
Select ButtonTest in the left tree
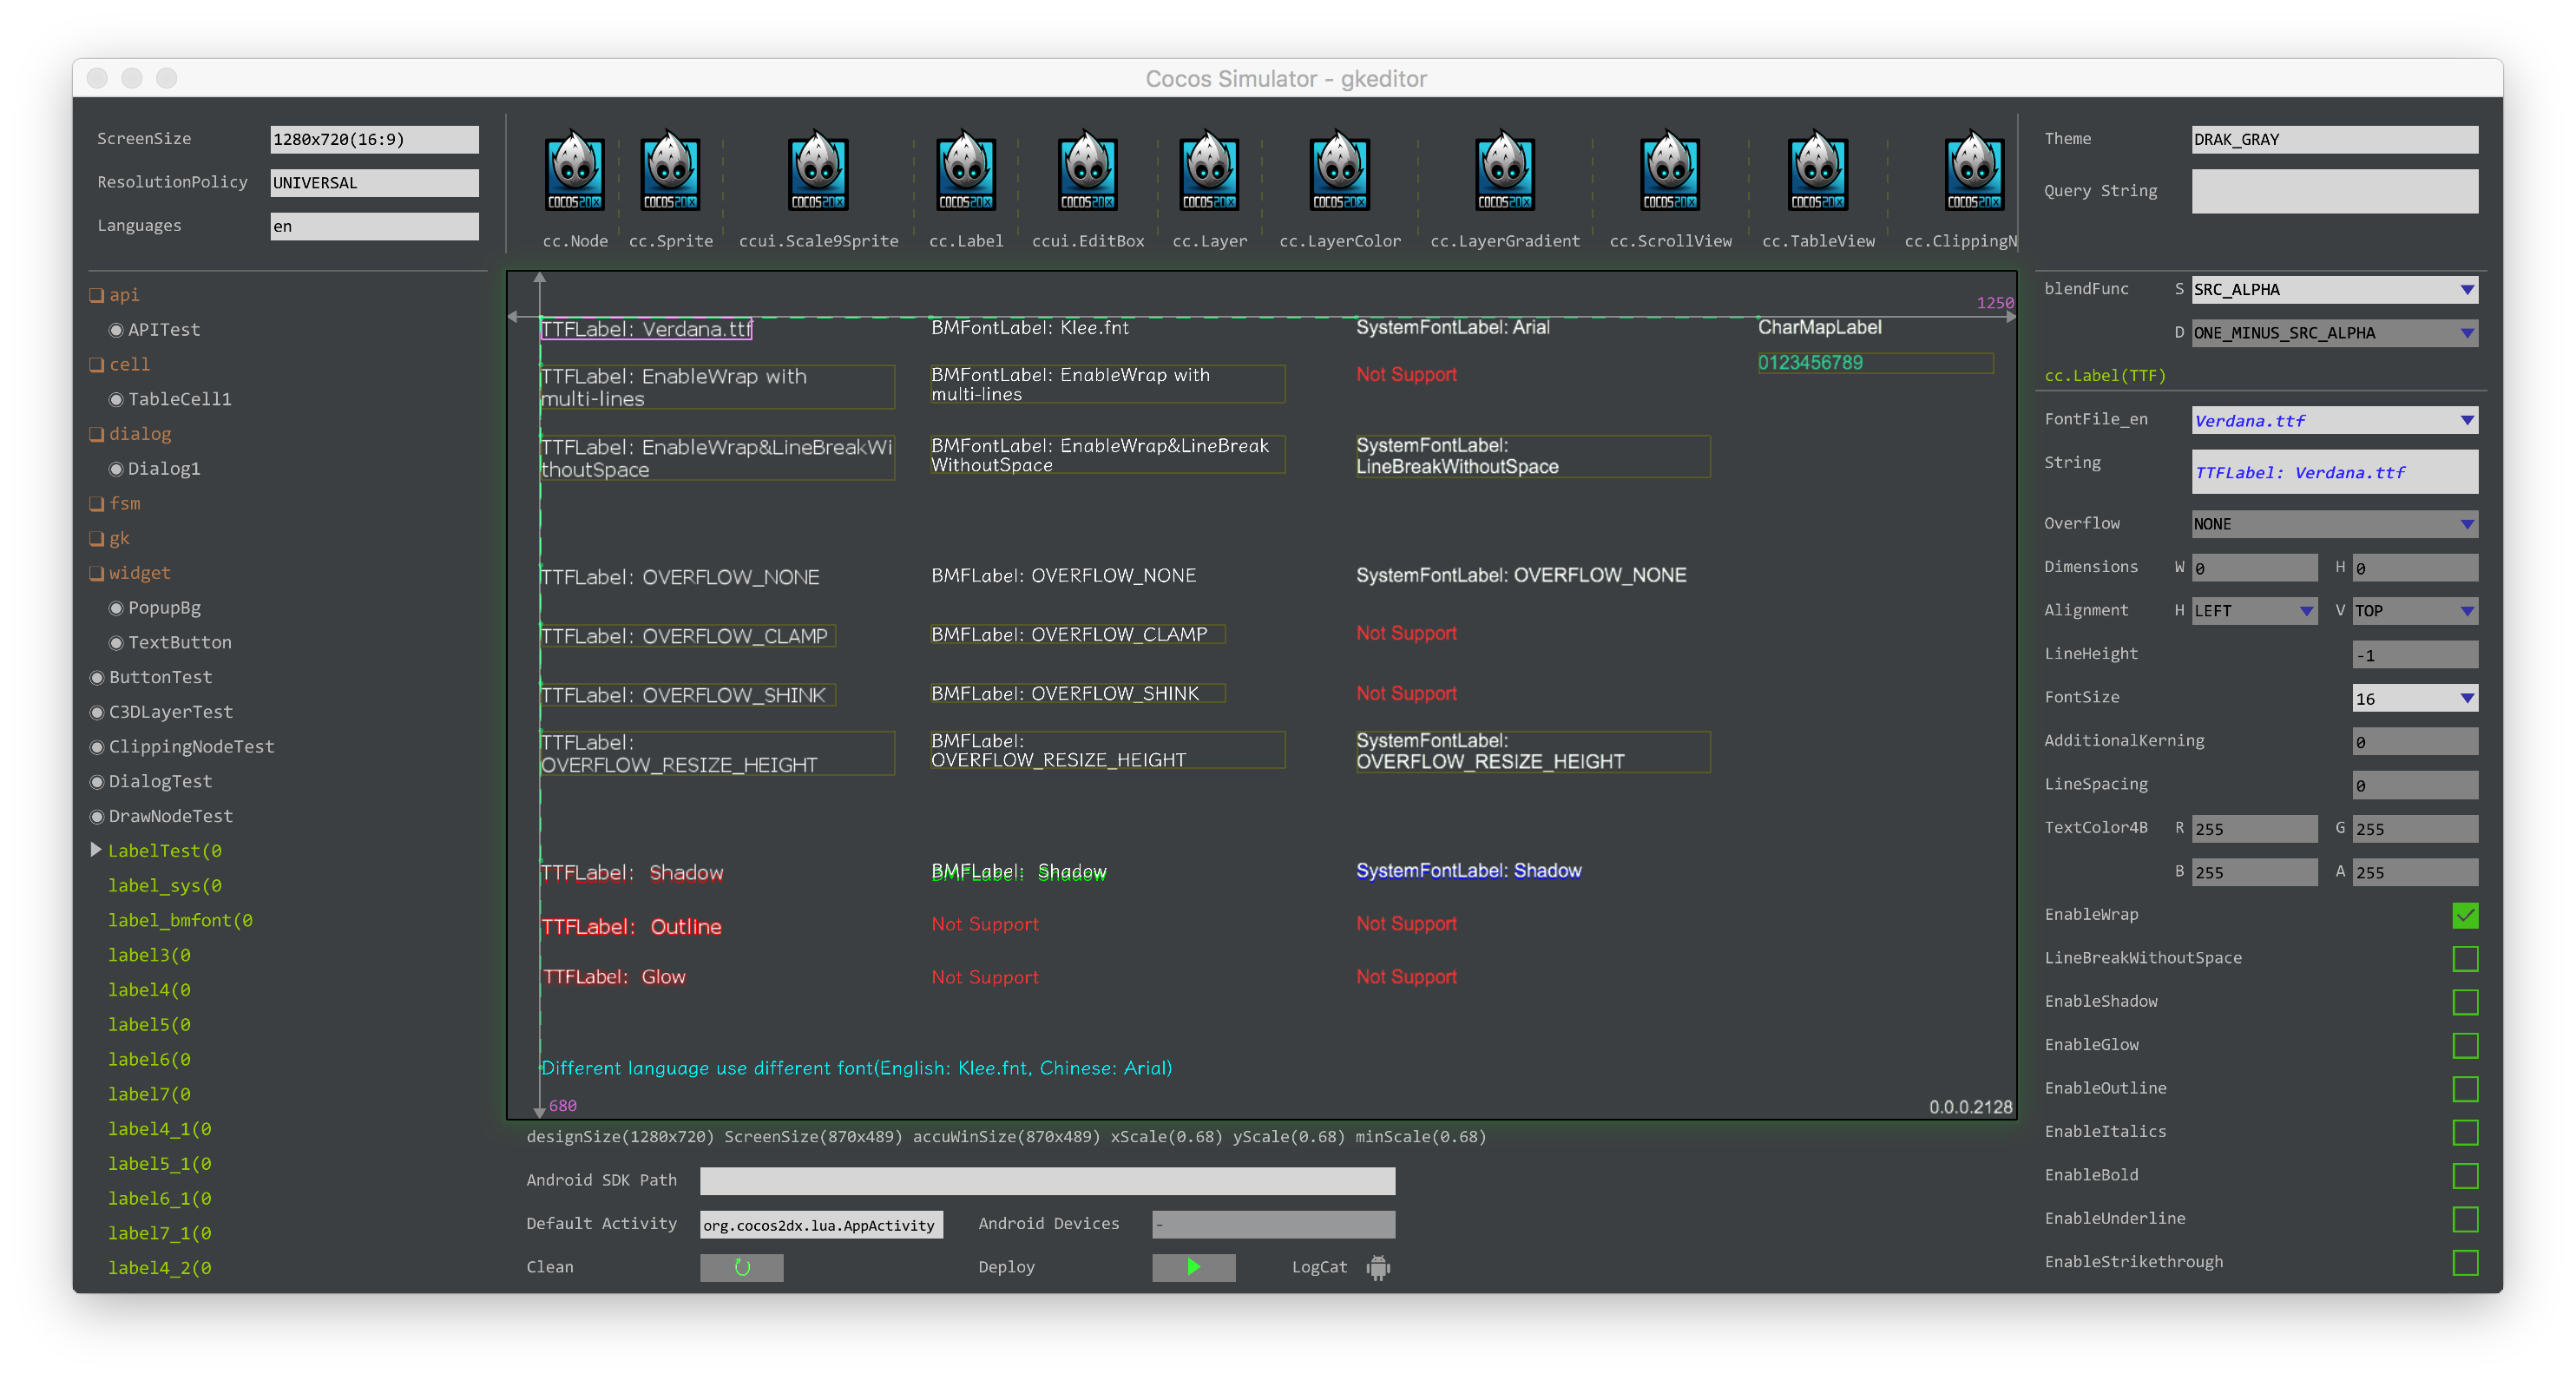click(160, 677)
